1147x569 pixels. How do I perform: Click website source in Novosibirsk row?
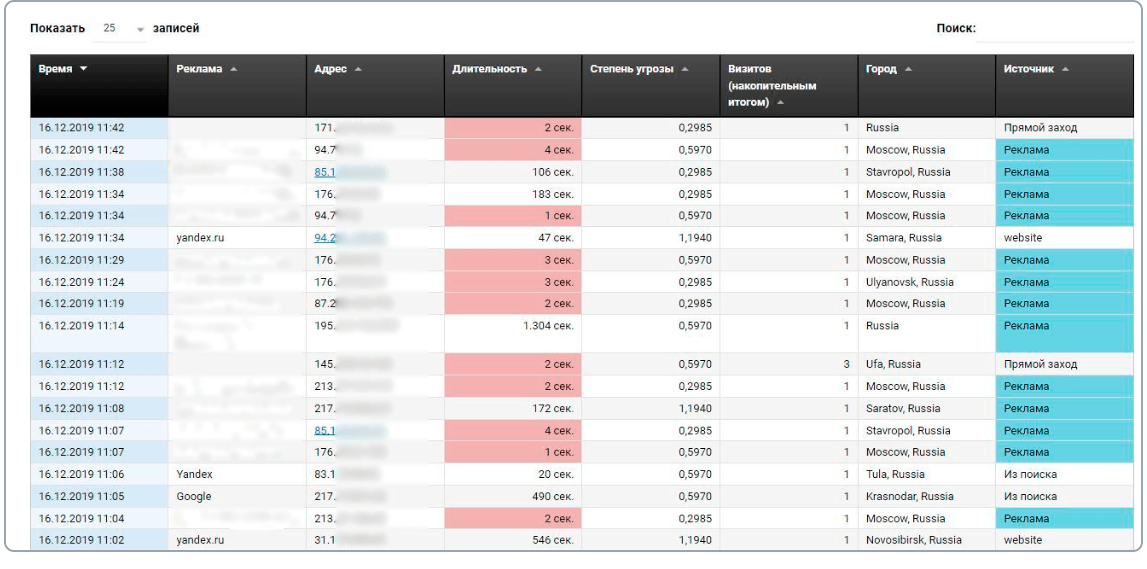click(1023, 540)
